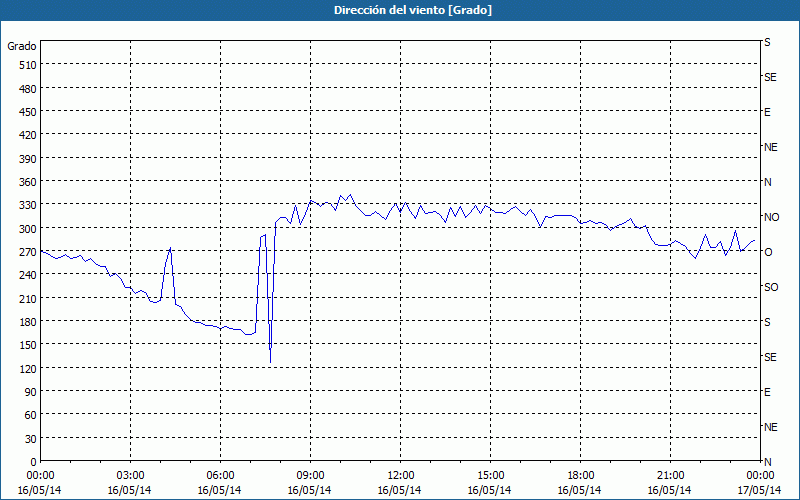Select the NE compass label at 390 level
The image size is (800, 500).
coord(771,147)
